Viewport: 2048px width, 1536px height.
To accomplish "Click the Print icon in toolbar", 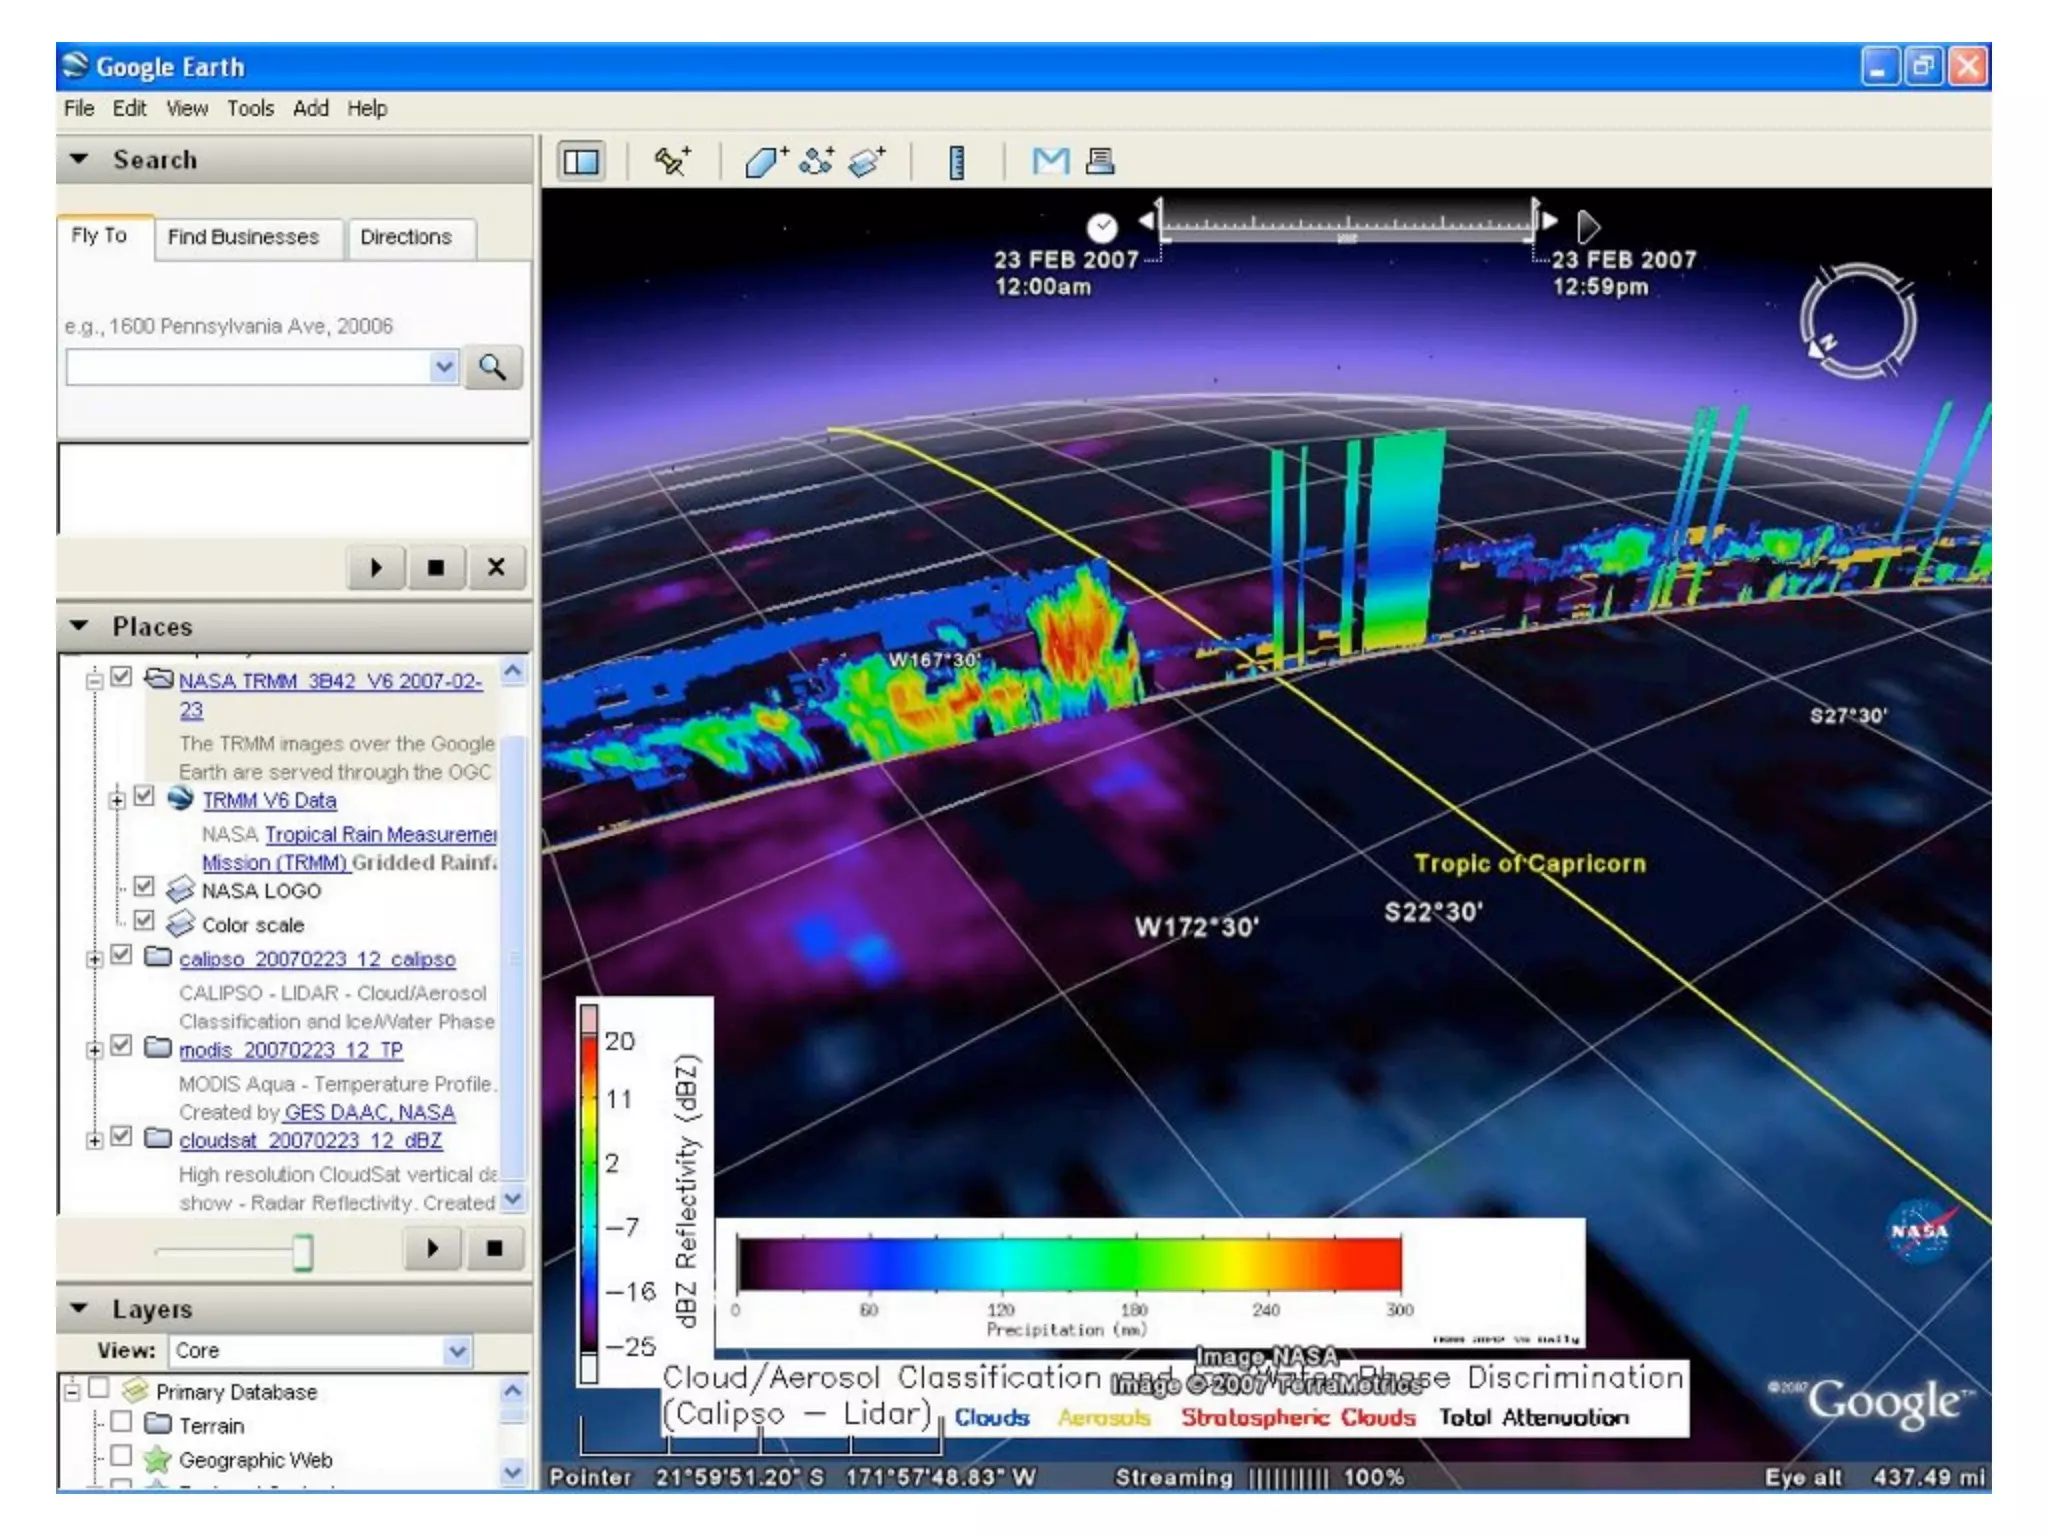I will (1100, 161).
